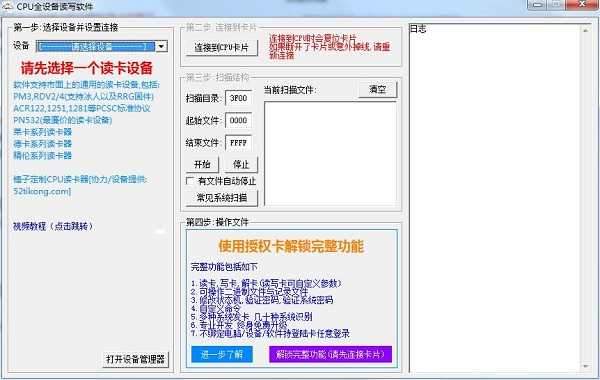Click the 52tikong.com link text

pos(42,191)
